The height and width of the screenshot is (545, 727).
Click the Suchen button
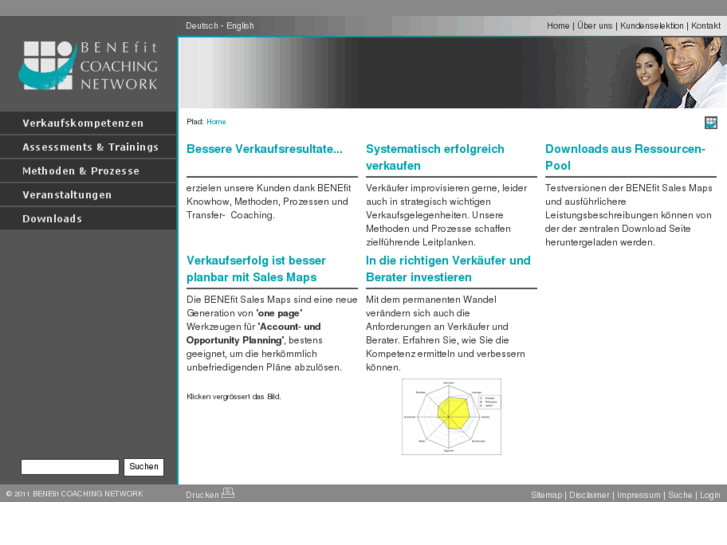144,467
